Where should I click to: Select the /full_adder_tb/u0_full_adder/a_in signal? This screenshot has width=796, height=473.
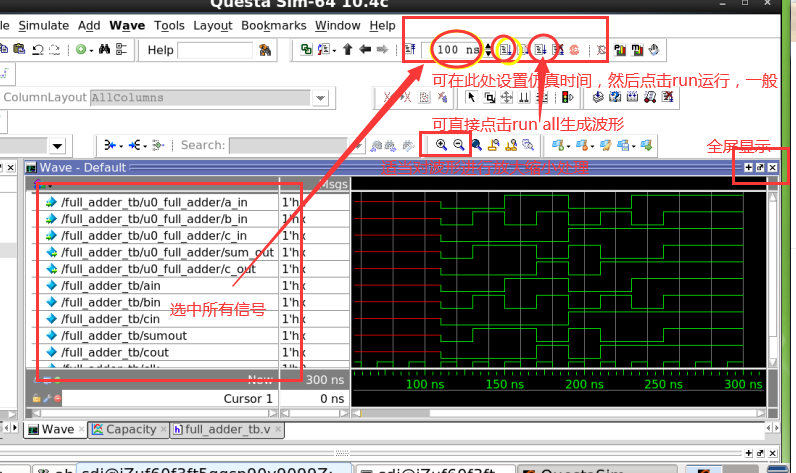pos(154,202)
